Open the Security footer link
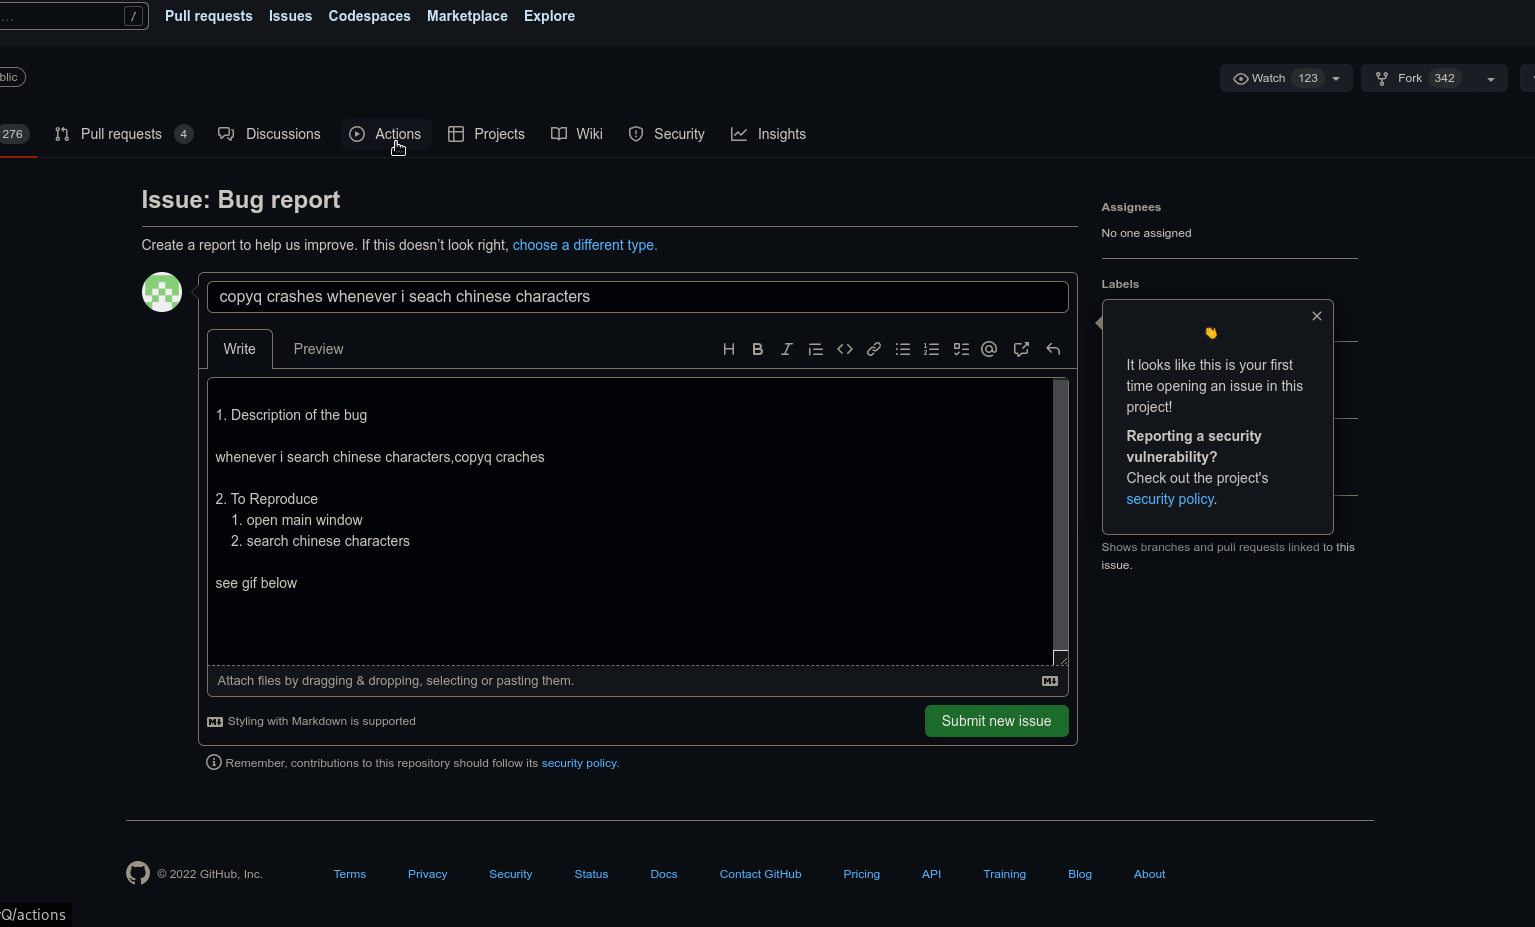1535x927 pixels. click(510, 874)
